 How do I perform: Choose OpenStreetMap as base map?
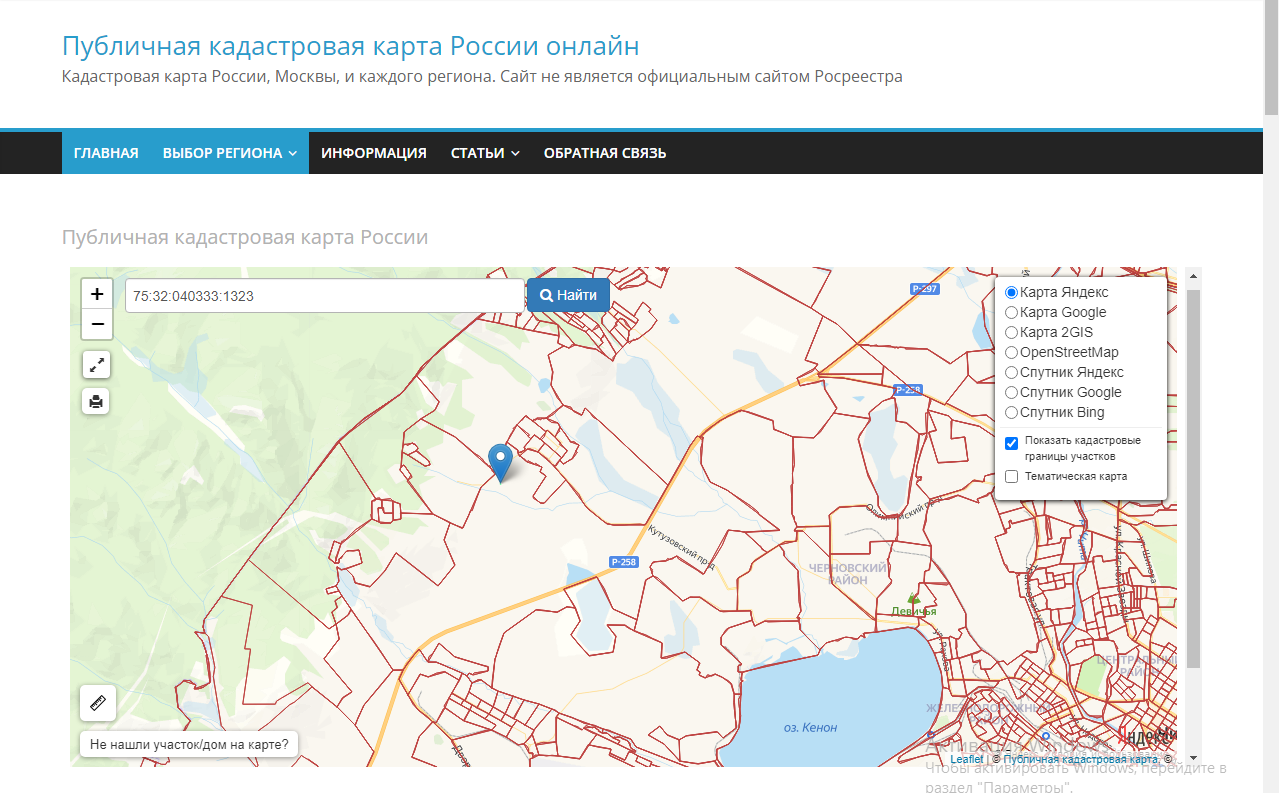tap(1012, 353)
